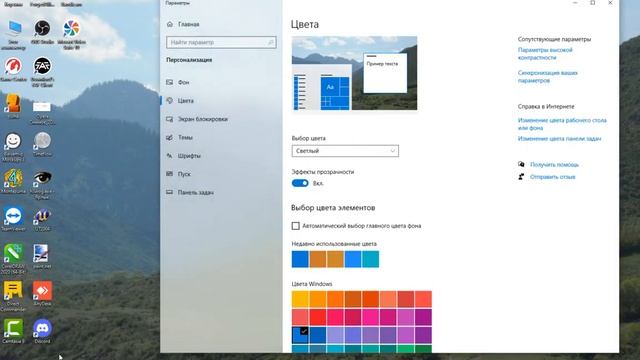Choose the yellow-gold first Windows color swatch

coord(300,299)
